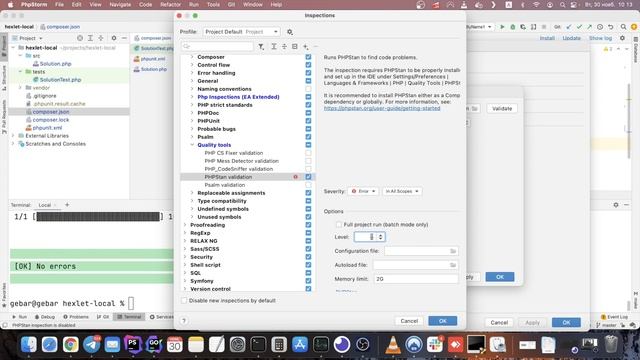Click Install link in composer panel
This screenshot has width=640, height=360.
[547, 38]
